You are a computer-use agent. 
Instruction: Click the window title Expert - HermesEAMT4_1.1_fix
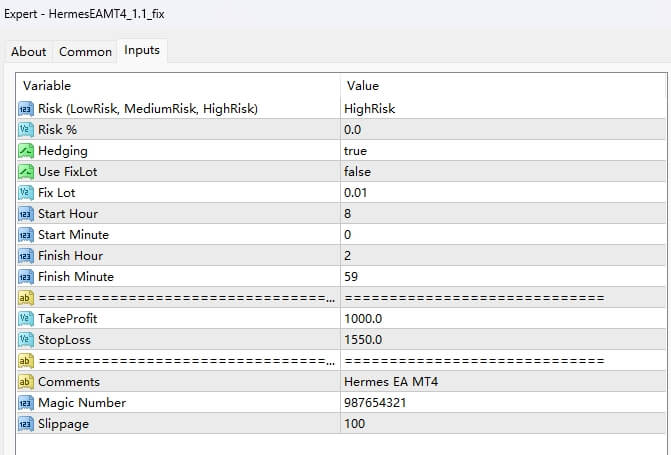click(84, 14)
